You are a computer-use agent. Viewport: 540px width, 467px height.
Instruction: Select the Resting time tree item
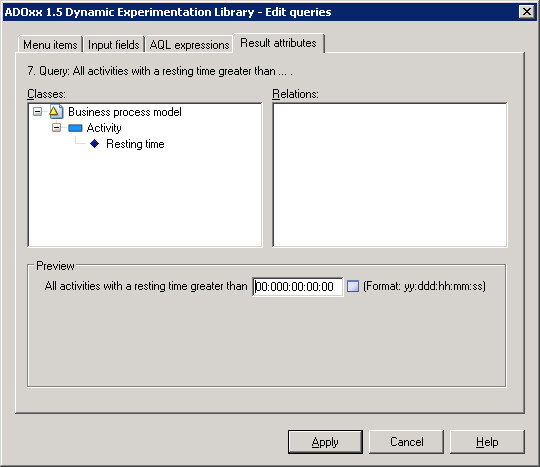pyautogui.click(x=135, y=144)
